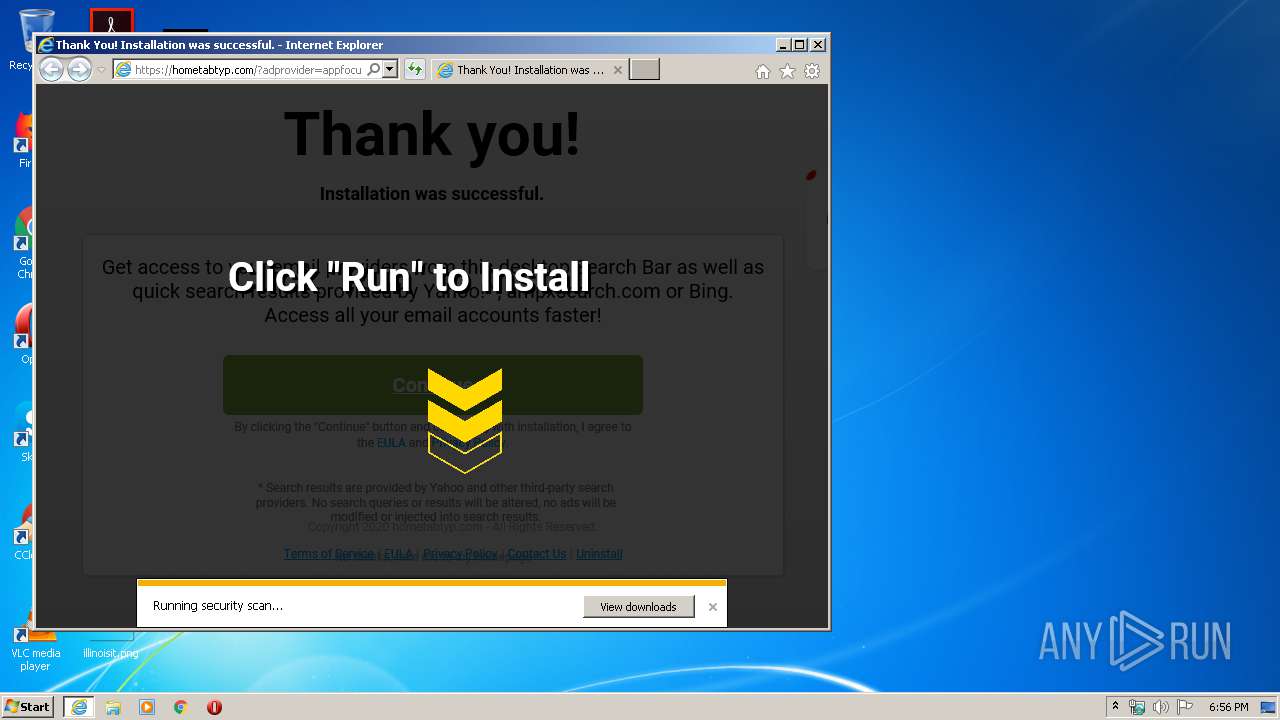Show hidden system tray icons
Screen dimensions: 1280x720
[x=1115, y=707]
